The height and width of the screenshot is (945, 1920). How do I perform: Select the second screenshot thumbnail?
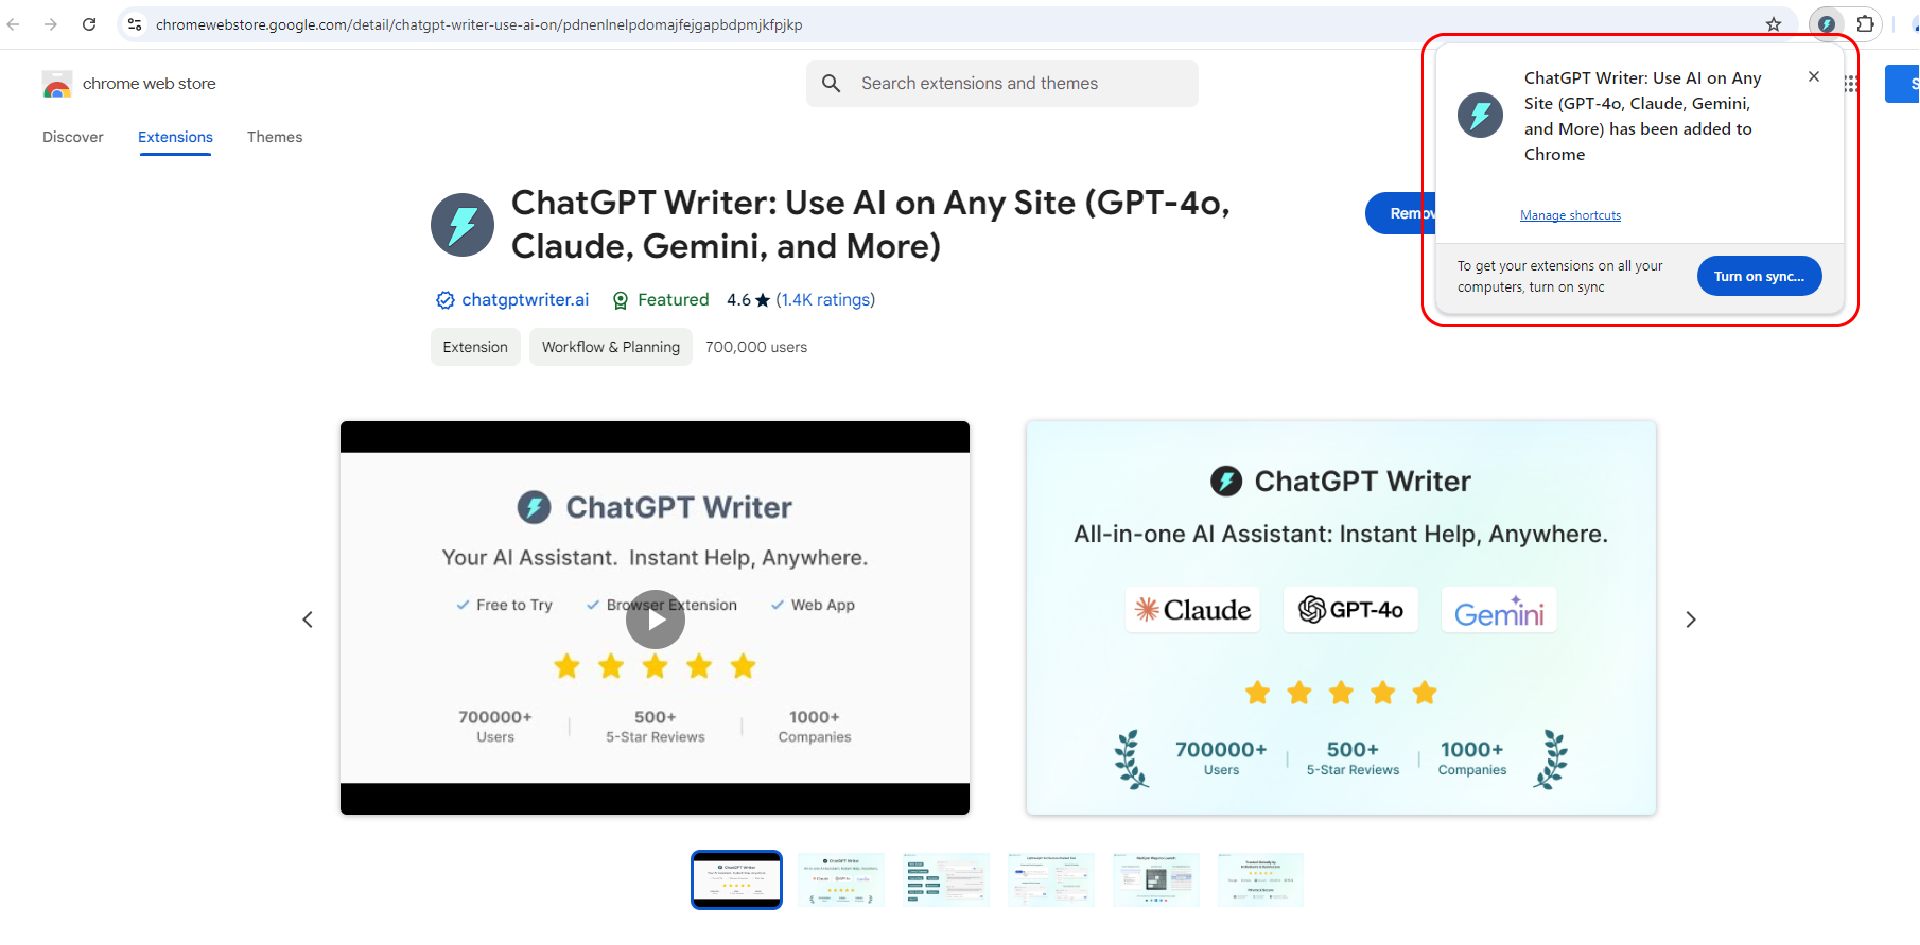[x=842, y=880]
